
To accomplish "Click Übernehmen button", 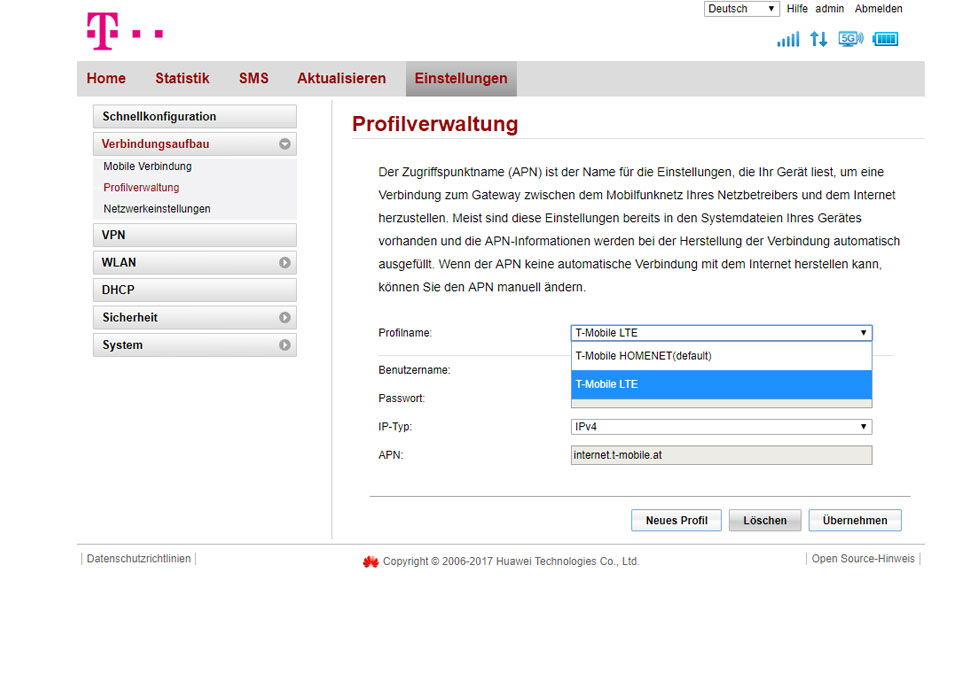I will coord(855,520).
